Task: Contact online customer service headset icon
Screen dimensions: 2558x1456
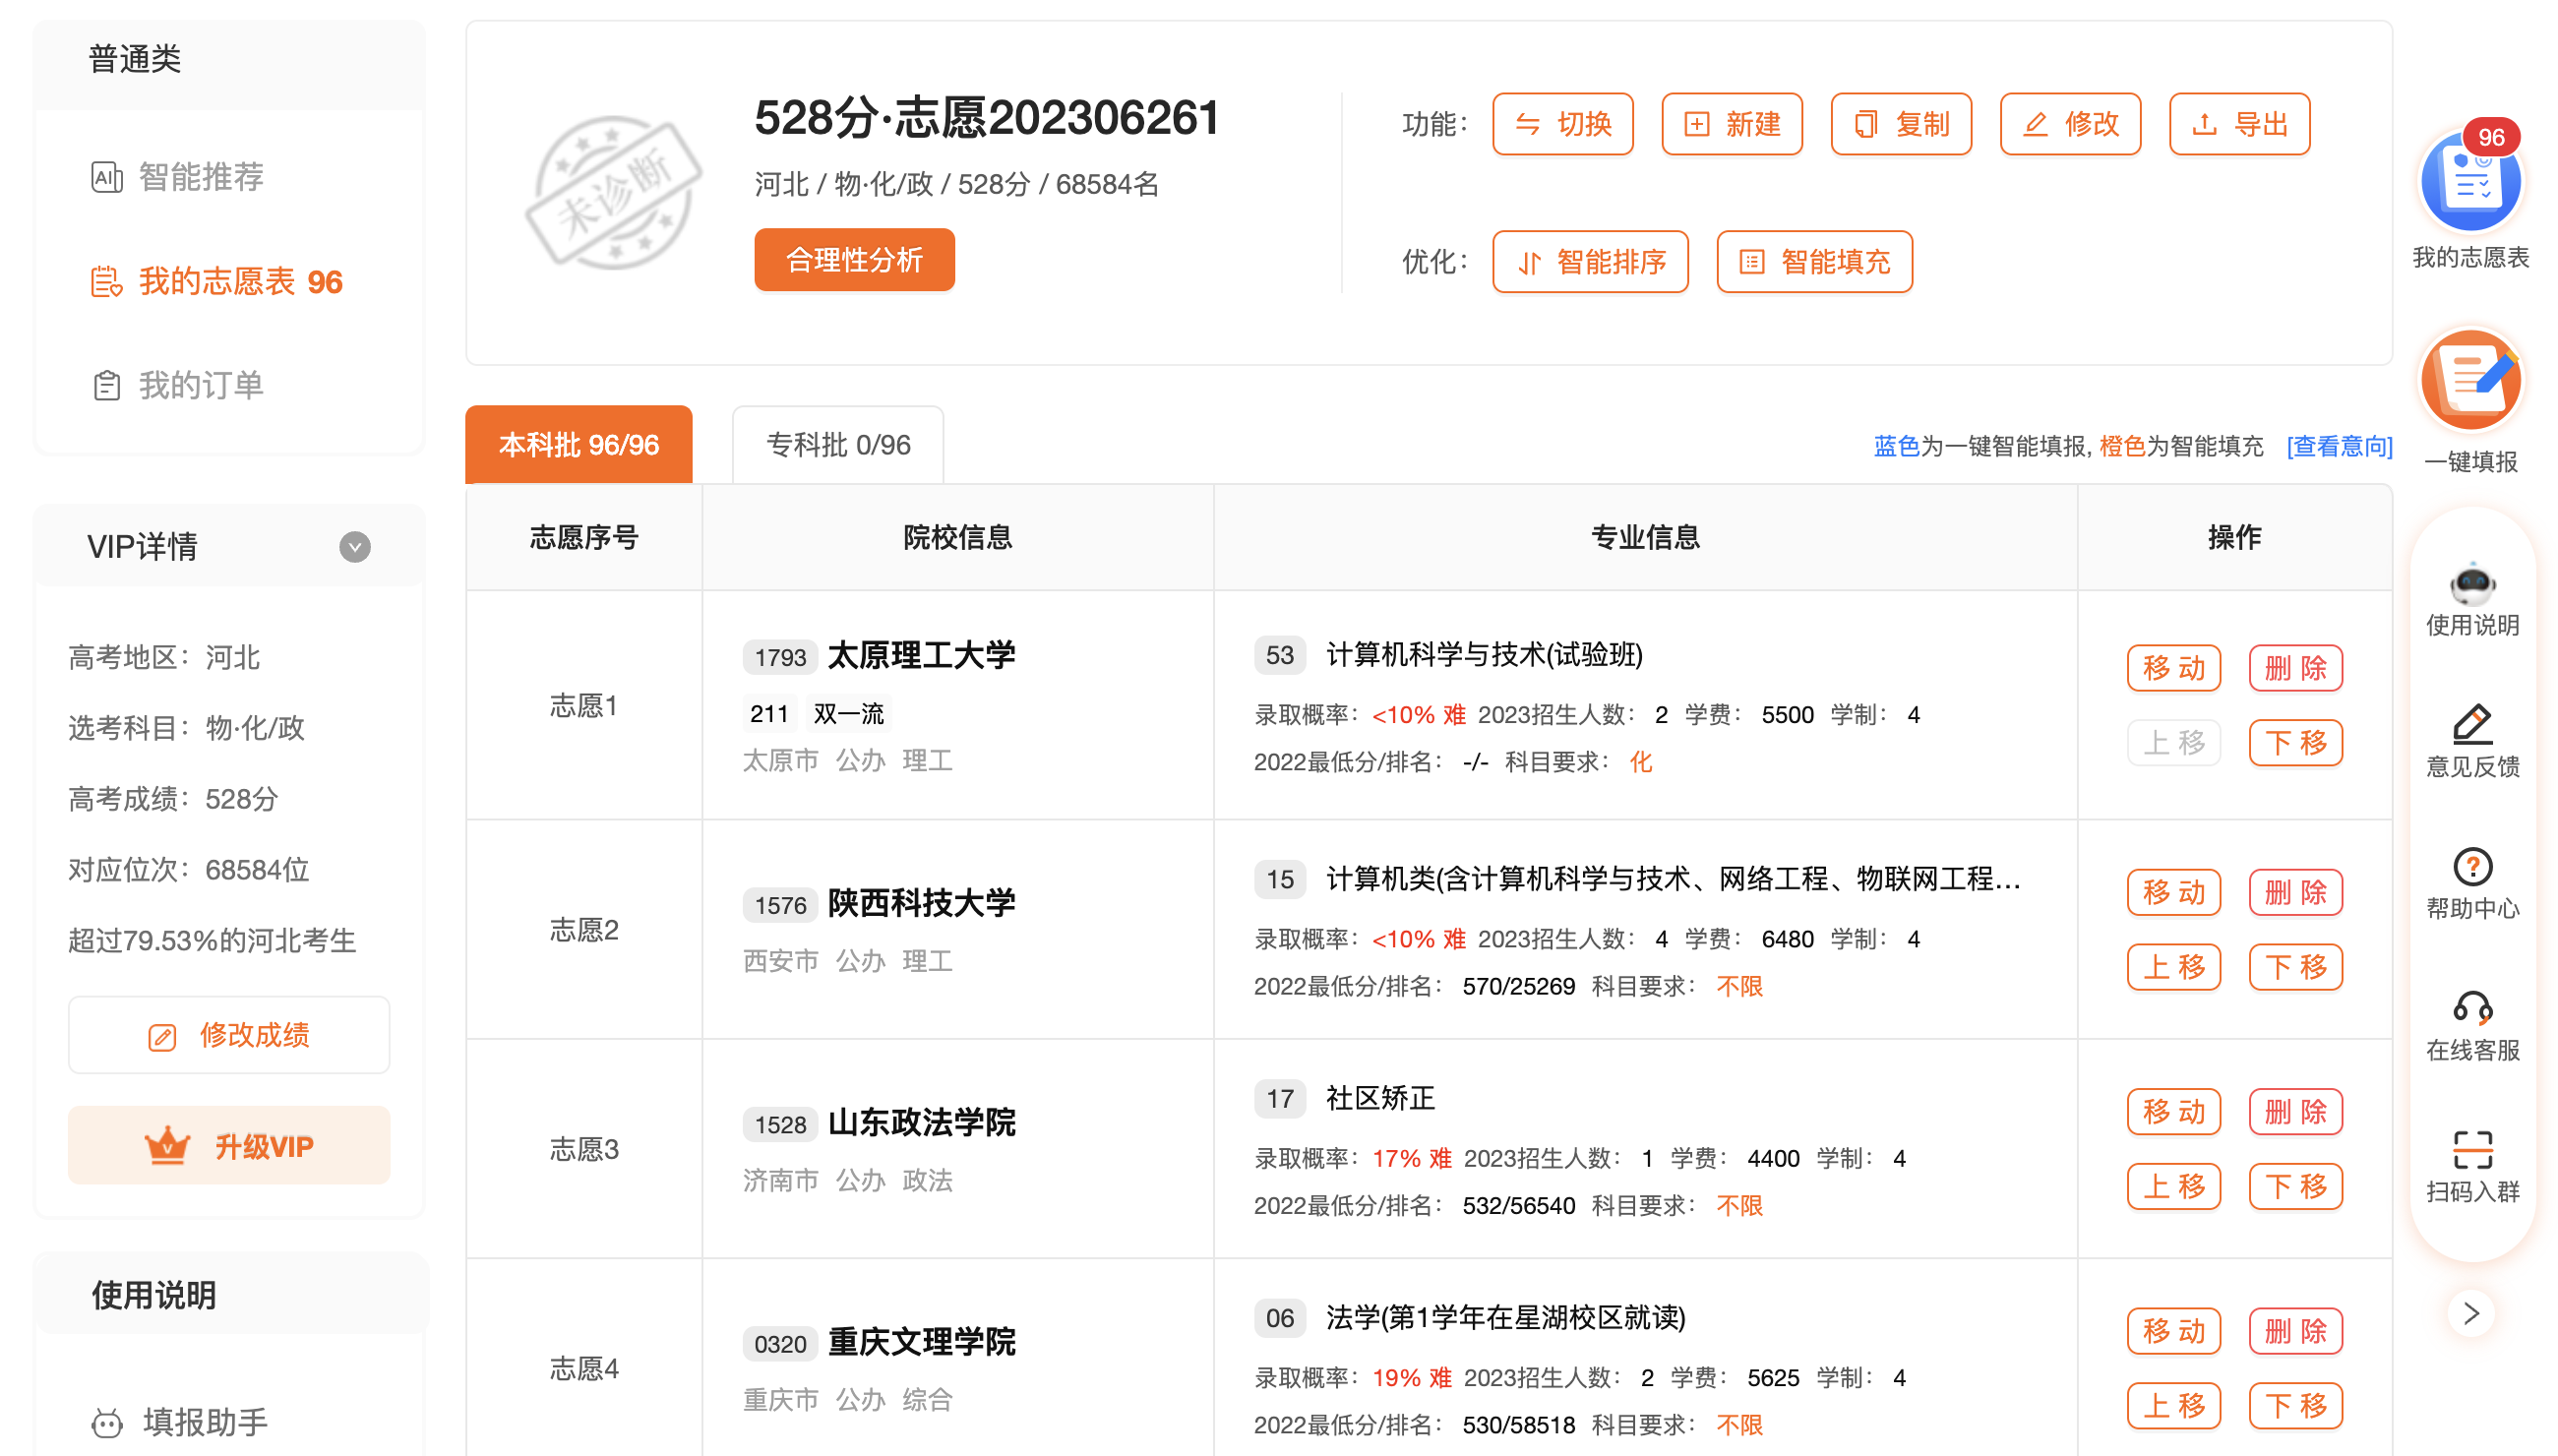Action: 2471,1008
